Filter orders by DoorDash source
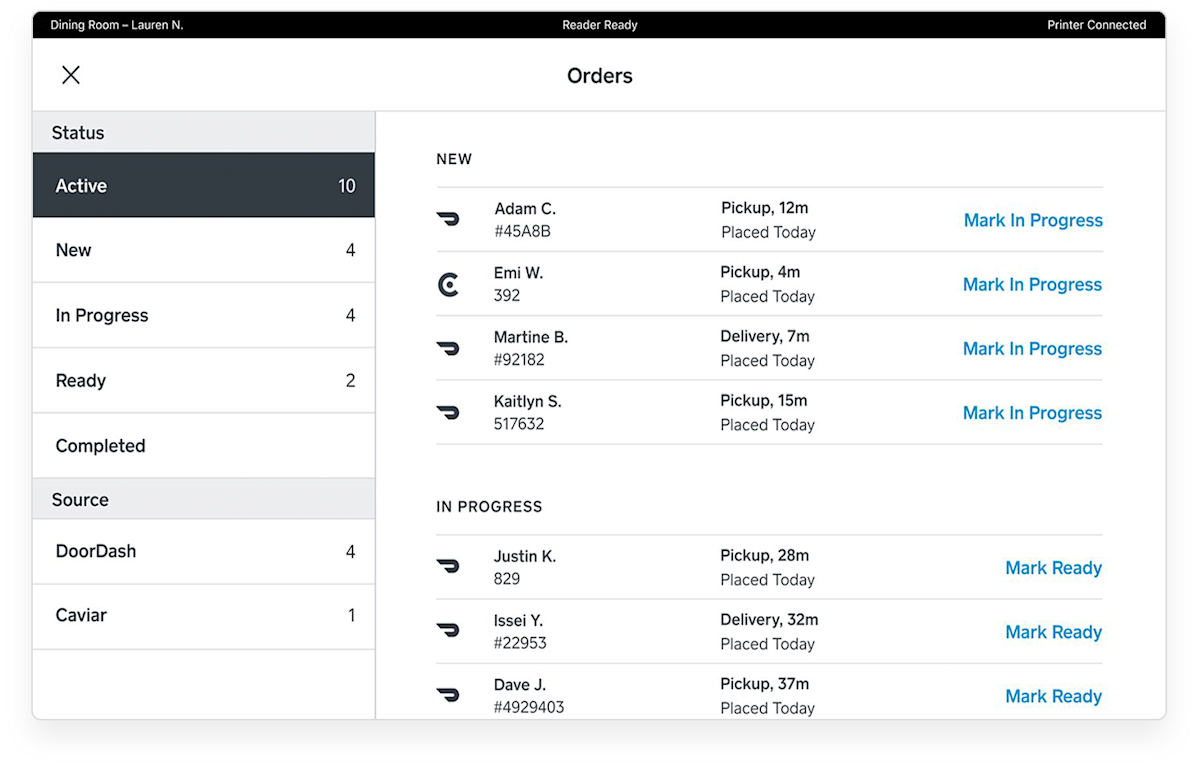 click(x=204, y=551)
